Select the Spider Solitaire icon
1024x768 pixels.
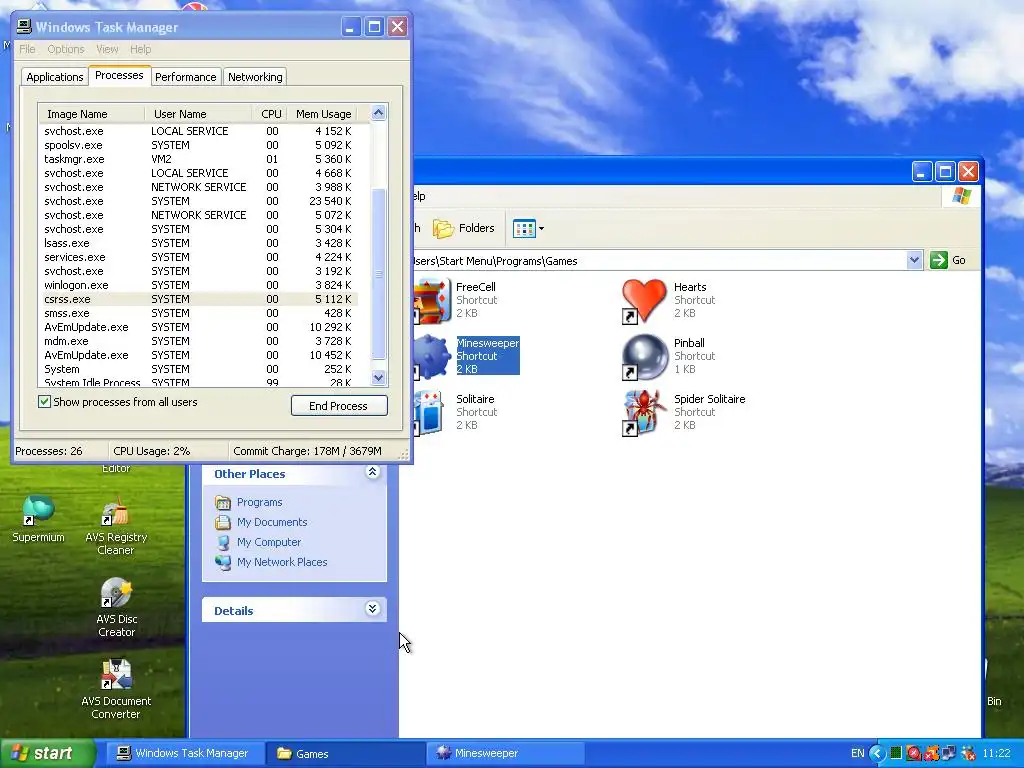[x=644, y=413]
